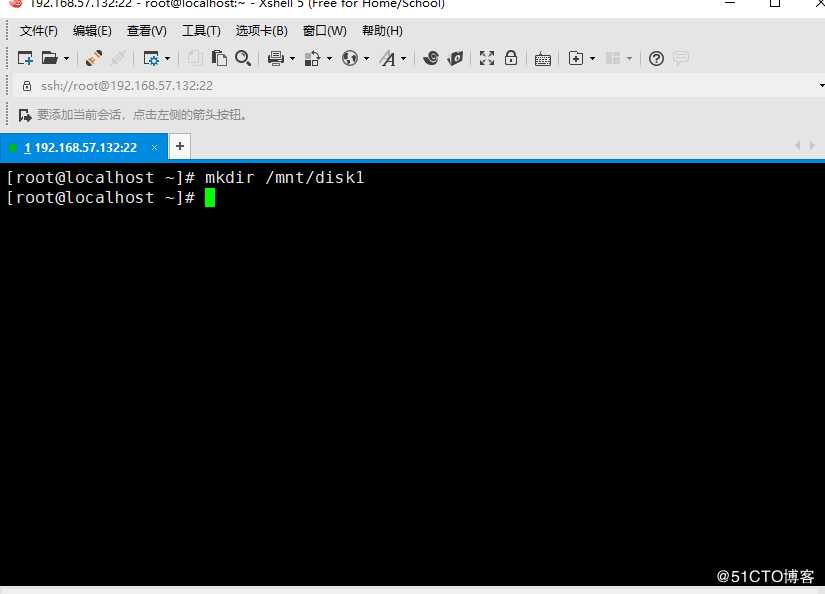Click the grayed layout tiles icon
Image resolution: width=825 pixels, height=594 pixels.
coord(613,58)
